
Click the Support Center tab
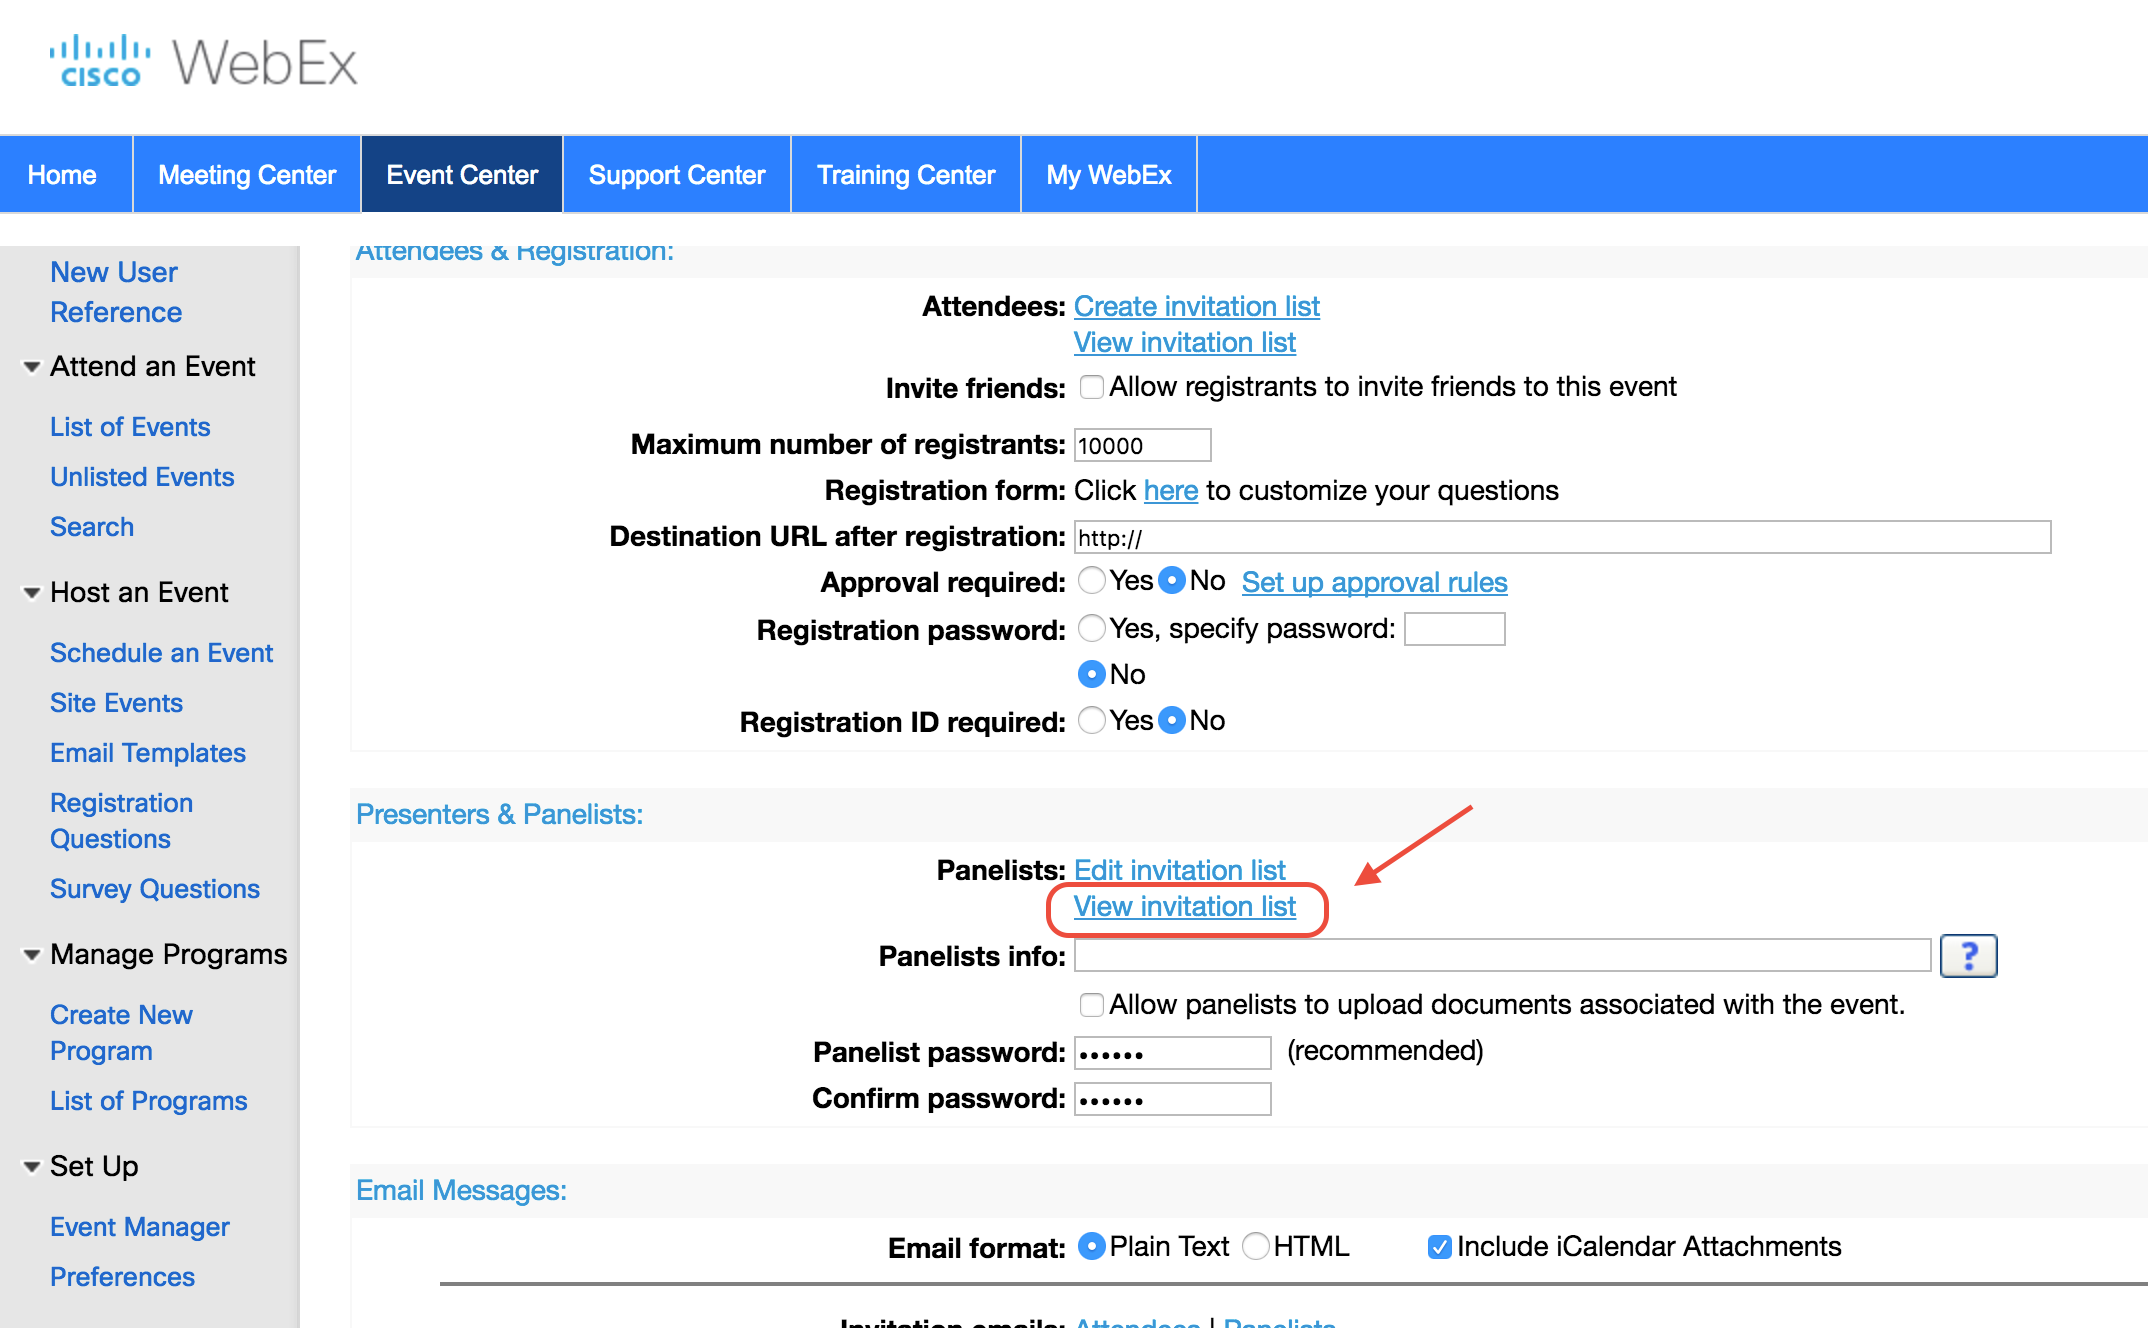tap(677, 175)
